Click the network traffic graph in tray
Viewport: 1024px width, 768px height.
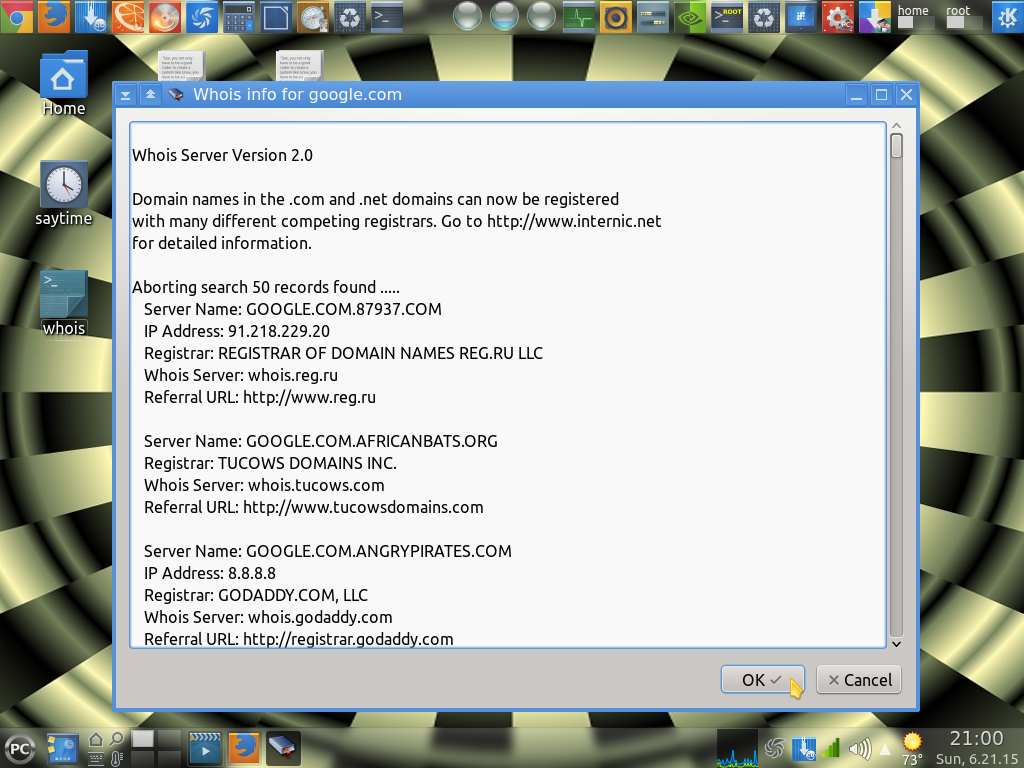coord(737,748)
